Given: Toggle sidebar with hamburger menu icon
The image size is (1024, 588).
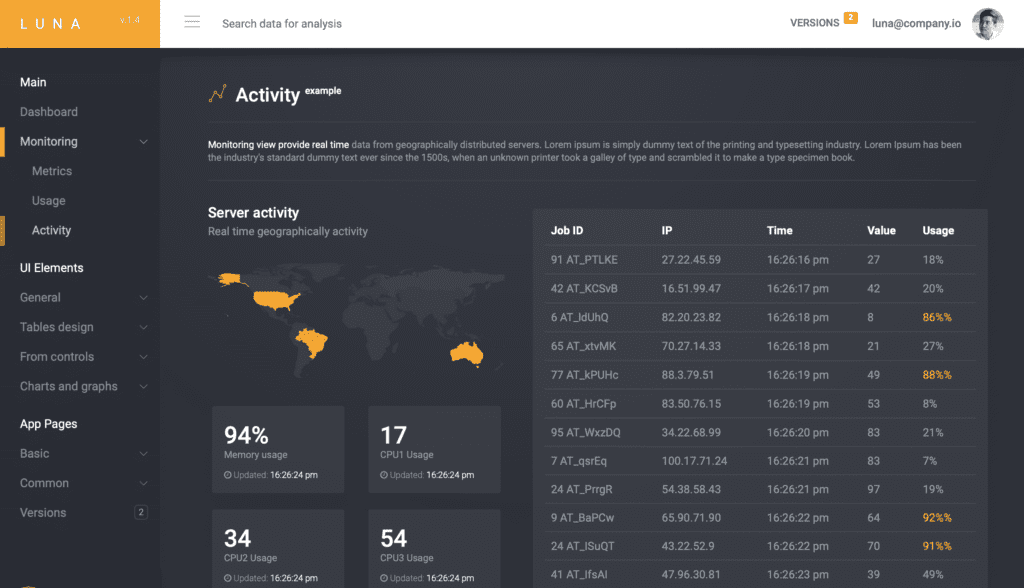Looking at the screenshot, I should (192, 22).
